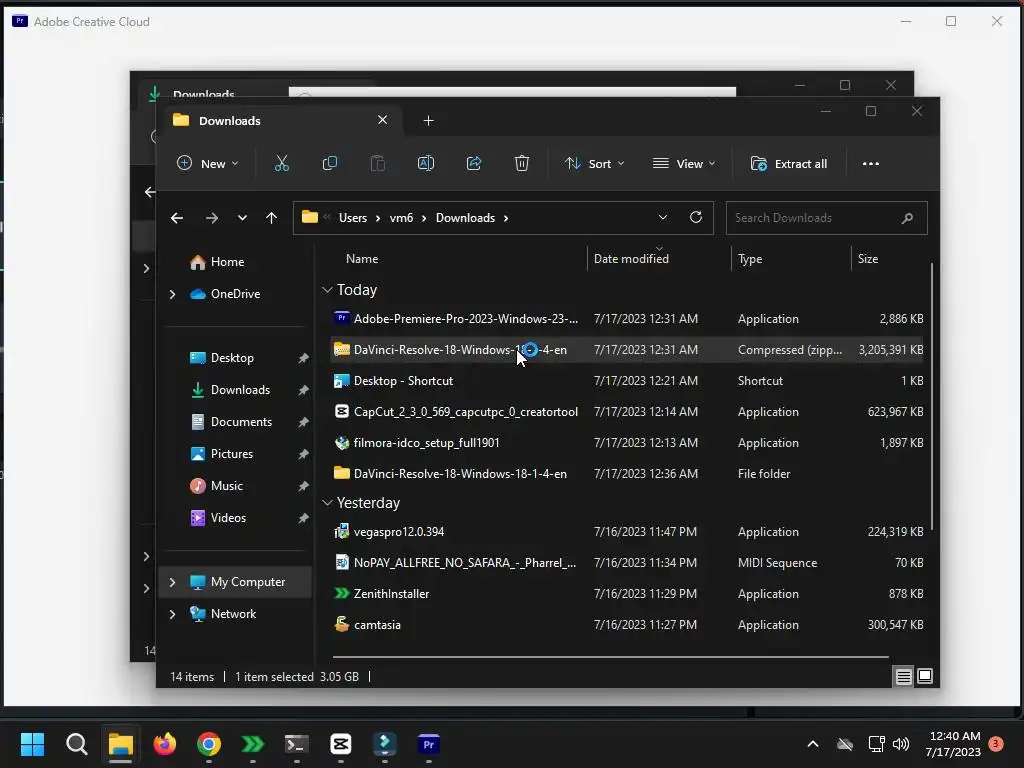The image size is (1024, 768).
Task: Open taskbar Search
Action: 76,744
